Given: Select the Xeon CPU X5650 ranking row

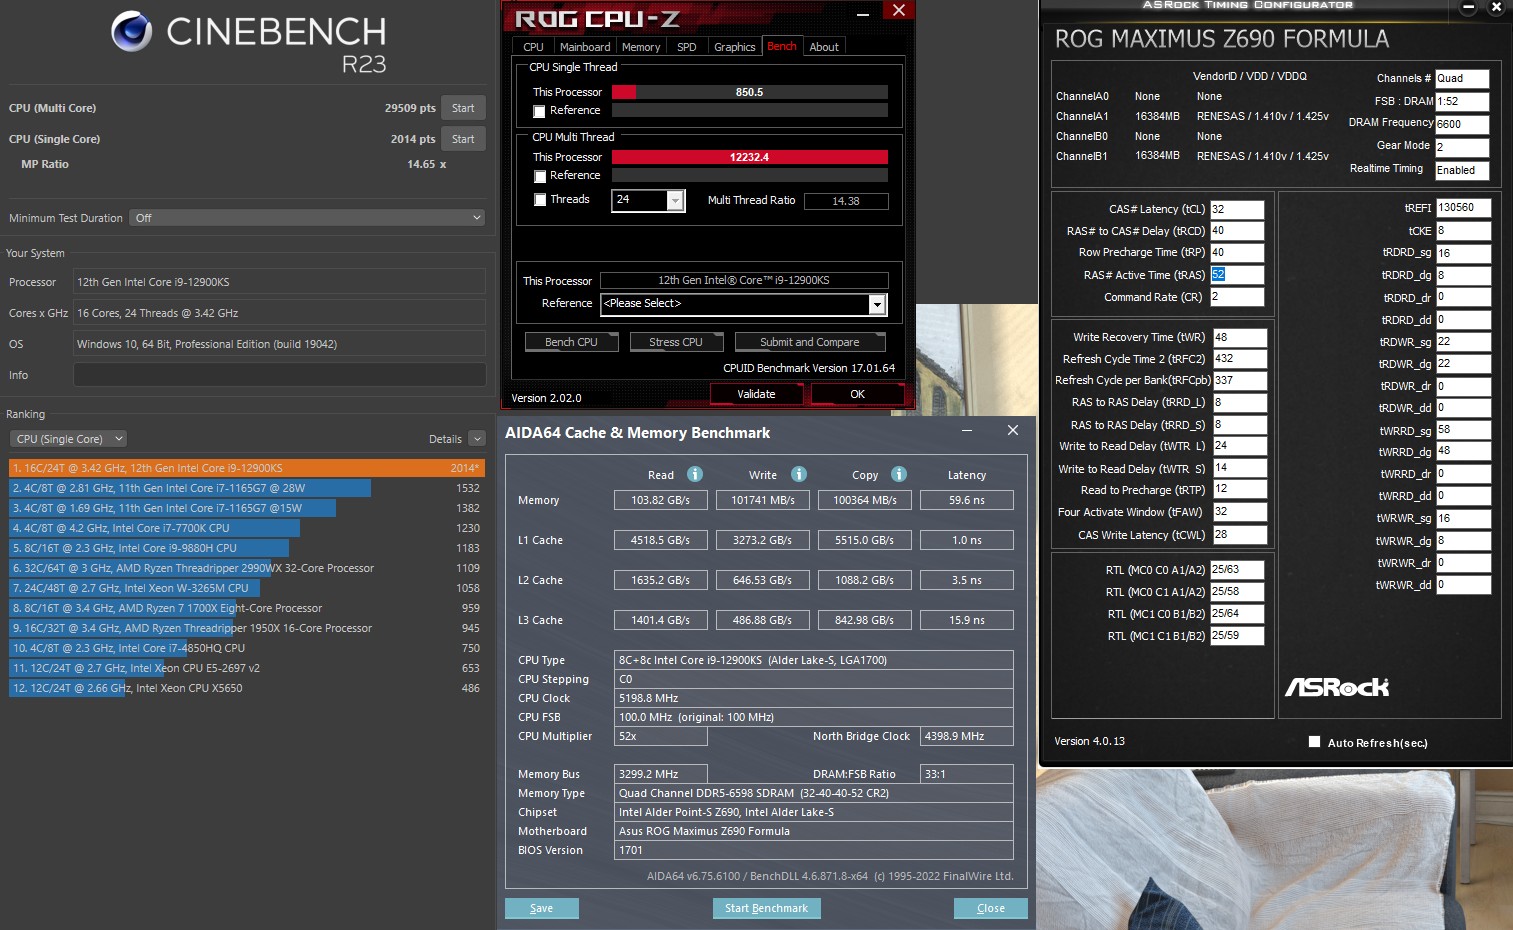Looking at the screenshot, I should click(x=247, y=688).
